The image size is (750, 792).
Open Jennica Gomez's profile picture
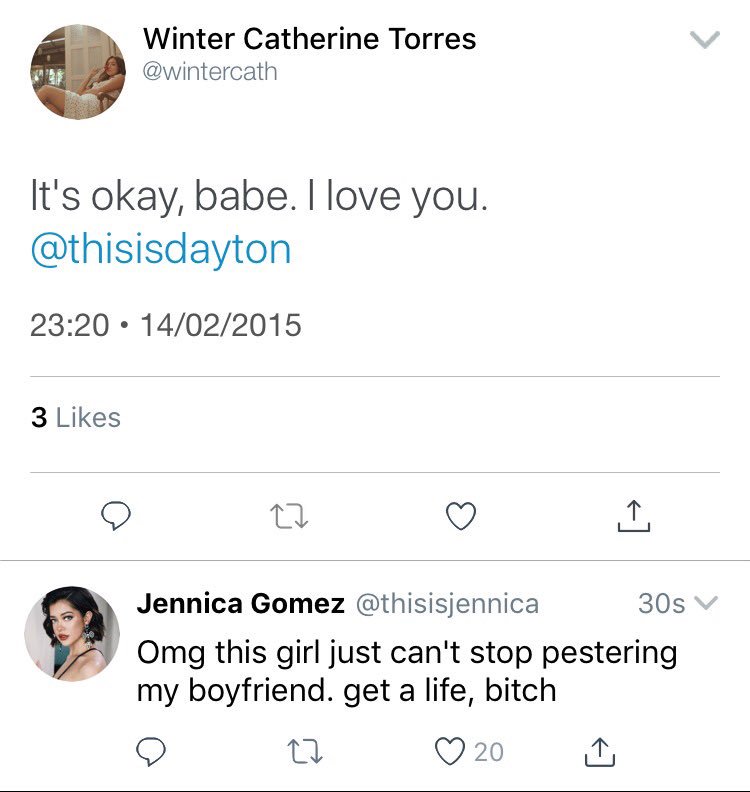click(72, 633)
